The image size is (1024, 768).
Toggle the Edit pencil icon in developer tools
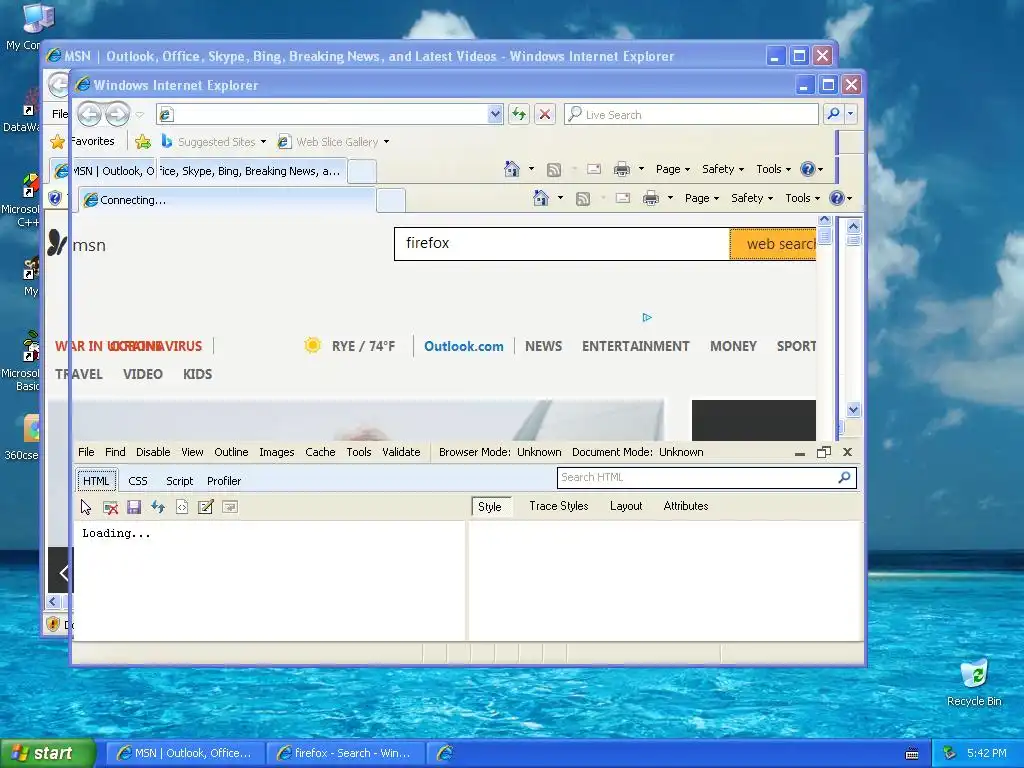[206, 507]
